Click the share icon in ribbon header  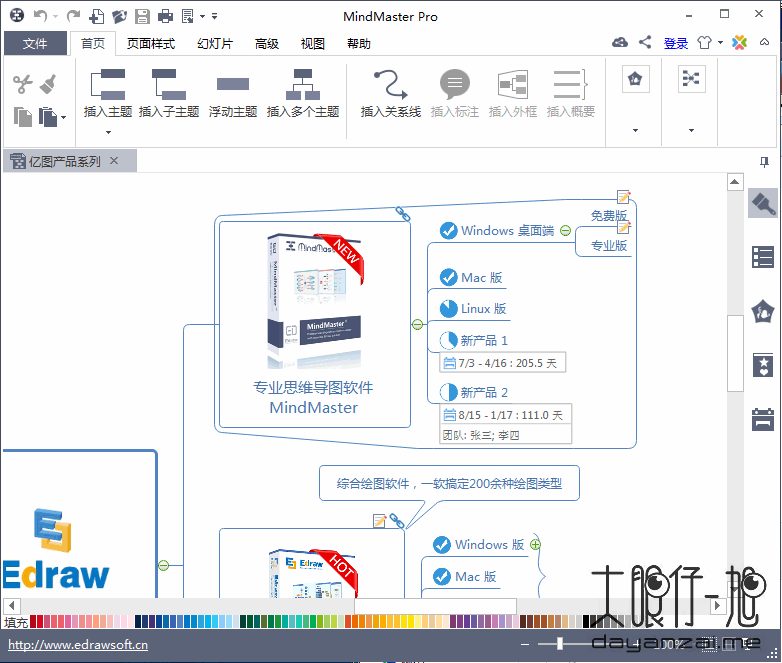pyautogui.click(x=645, y=42)
